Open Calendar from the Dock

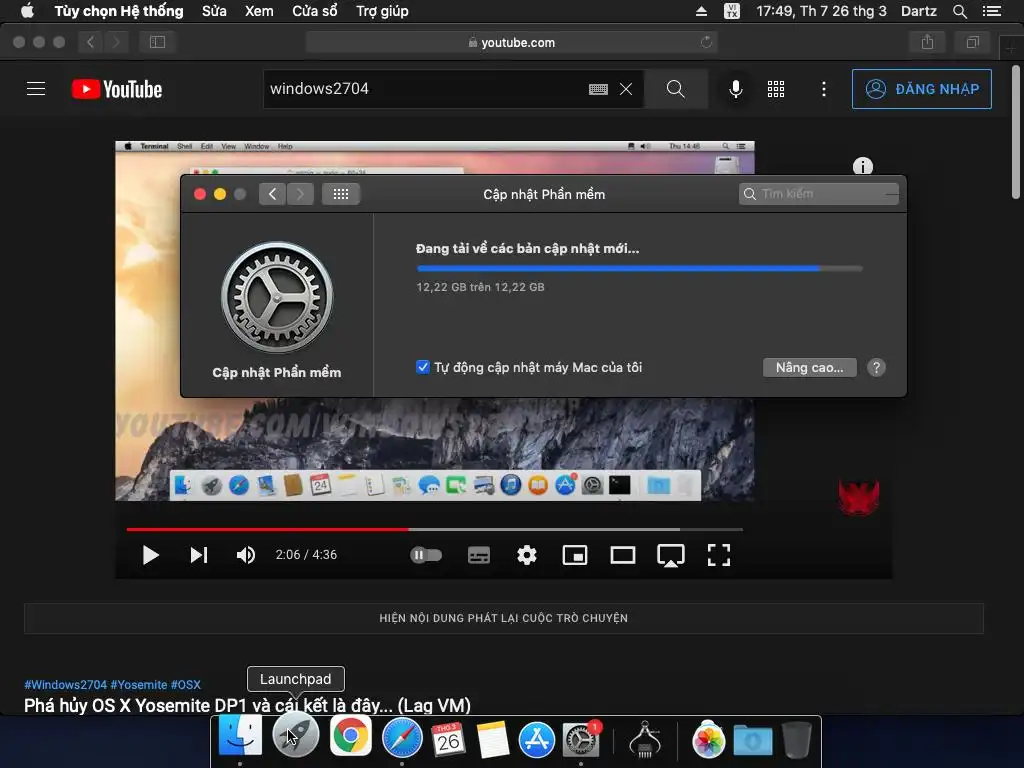pos(448,739)
